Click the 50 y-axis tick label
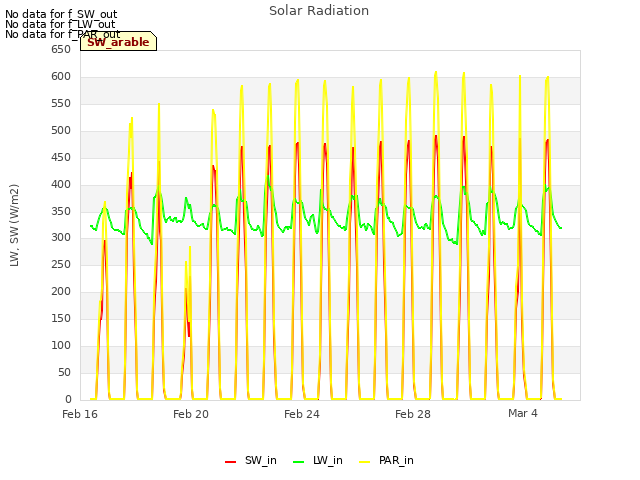Viewport: 640px width, 480px height. tap(64, 372)
